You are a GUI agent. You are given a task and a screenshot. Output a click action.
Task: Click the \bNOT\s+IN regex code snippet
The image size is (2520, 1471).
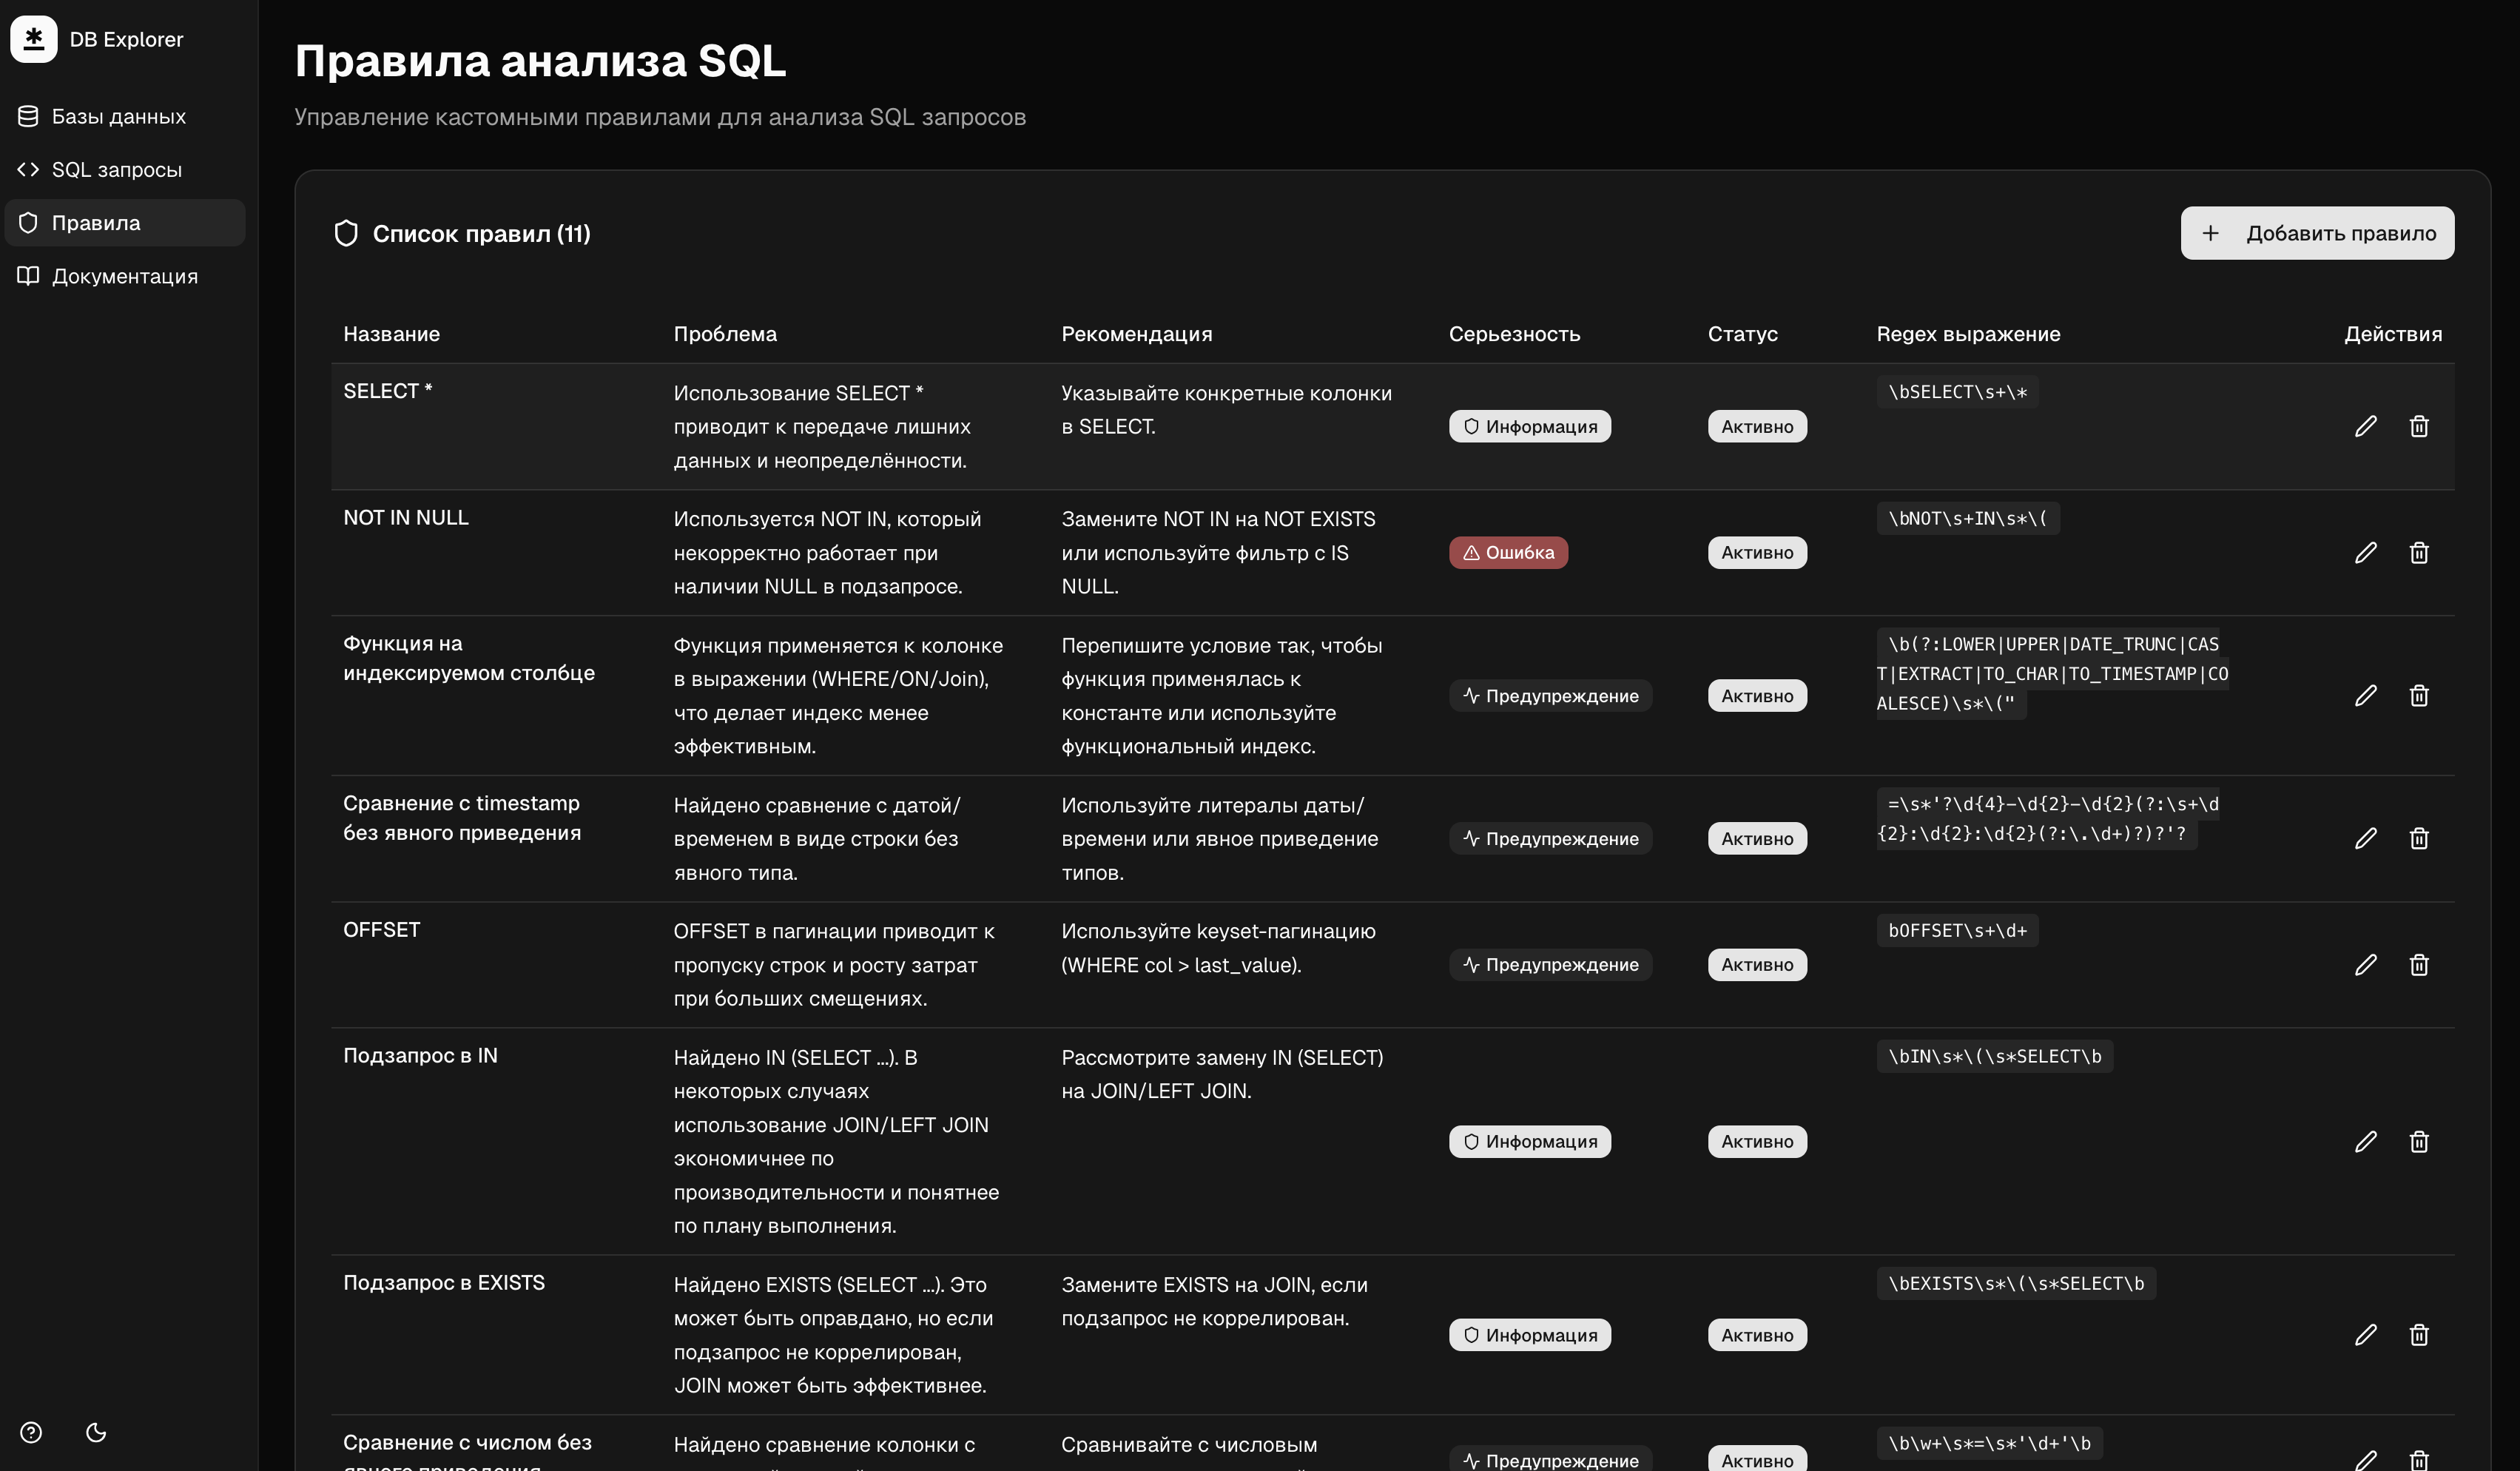pos(1966,518)
